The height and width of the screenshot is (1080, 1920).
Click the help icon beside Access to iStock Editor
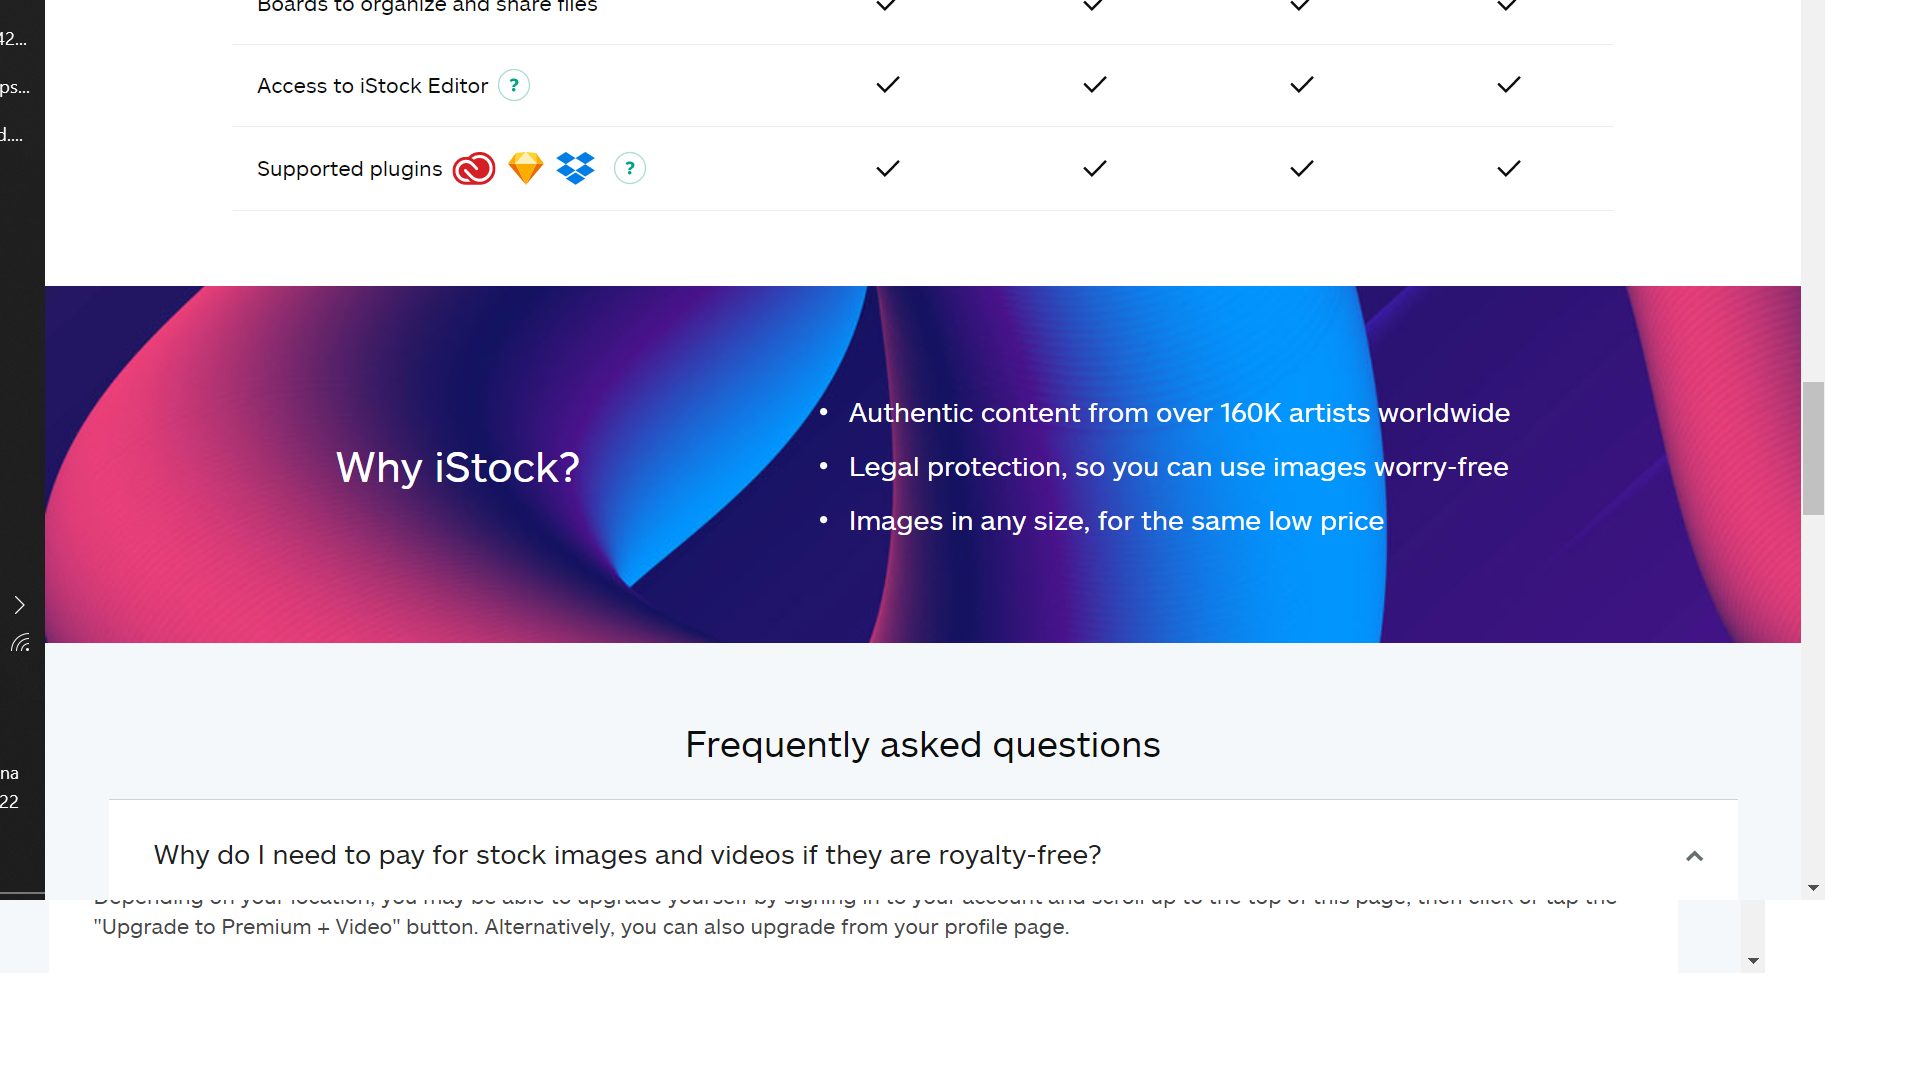pos(514,86)
